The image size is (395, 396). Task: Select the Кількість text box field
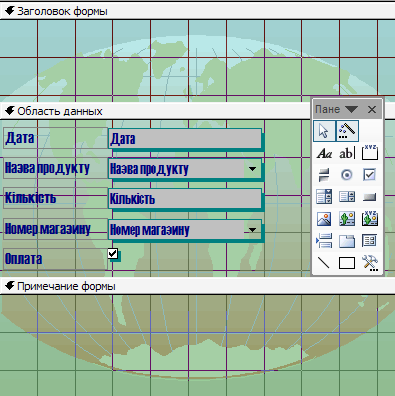(185, 199)
